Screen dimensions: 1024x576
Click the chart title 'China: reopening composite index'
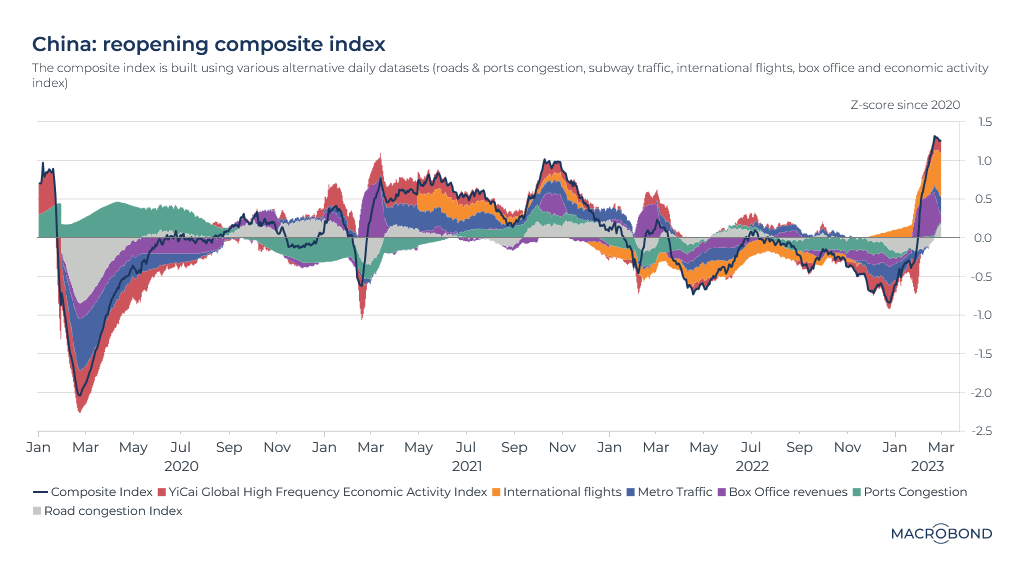(x=208, y=44)
